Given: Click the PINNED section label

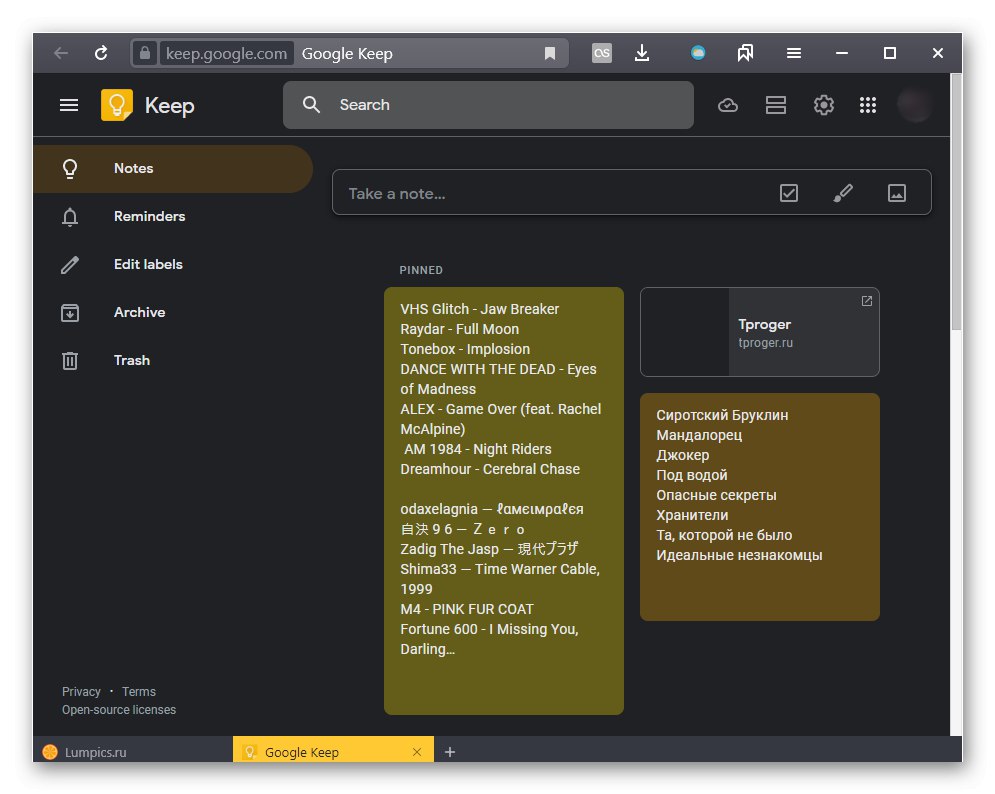Looking at the screenshot, I should point(421,270).
